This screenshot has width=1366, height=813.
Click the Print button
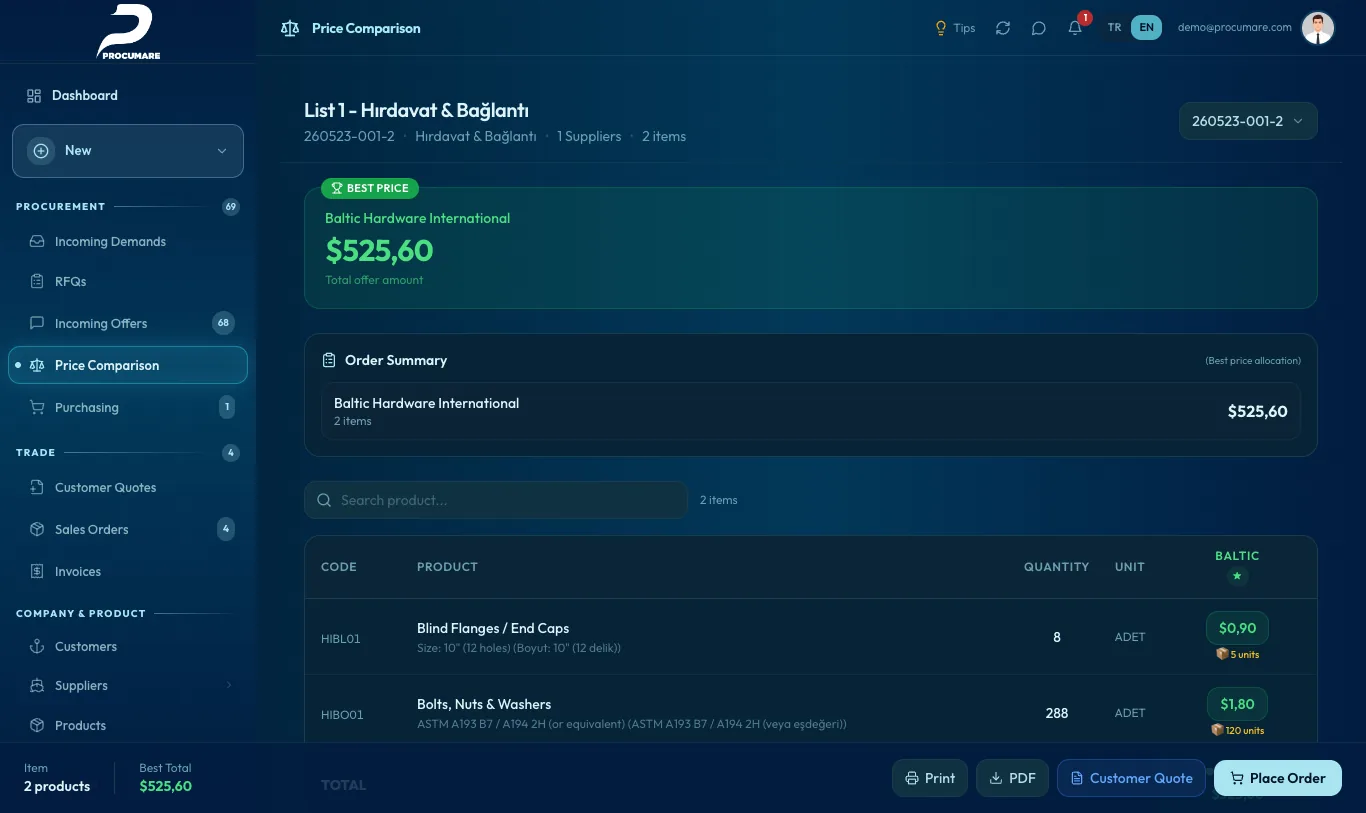pos(930,778)
